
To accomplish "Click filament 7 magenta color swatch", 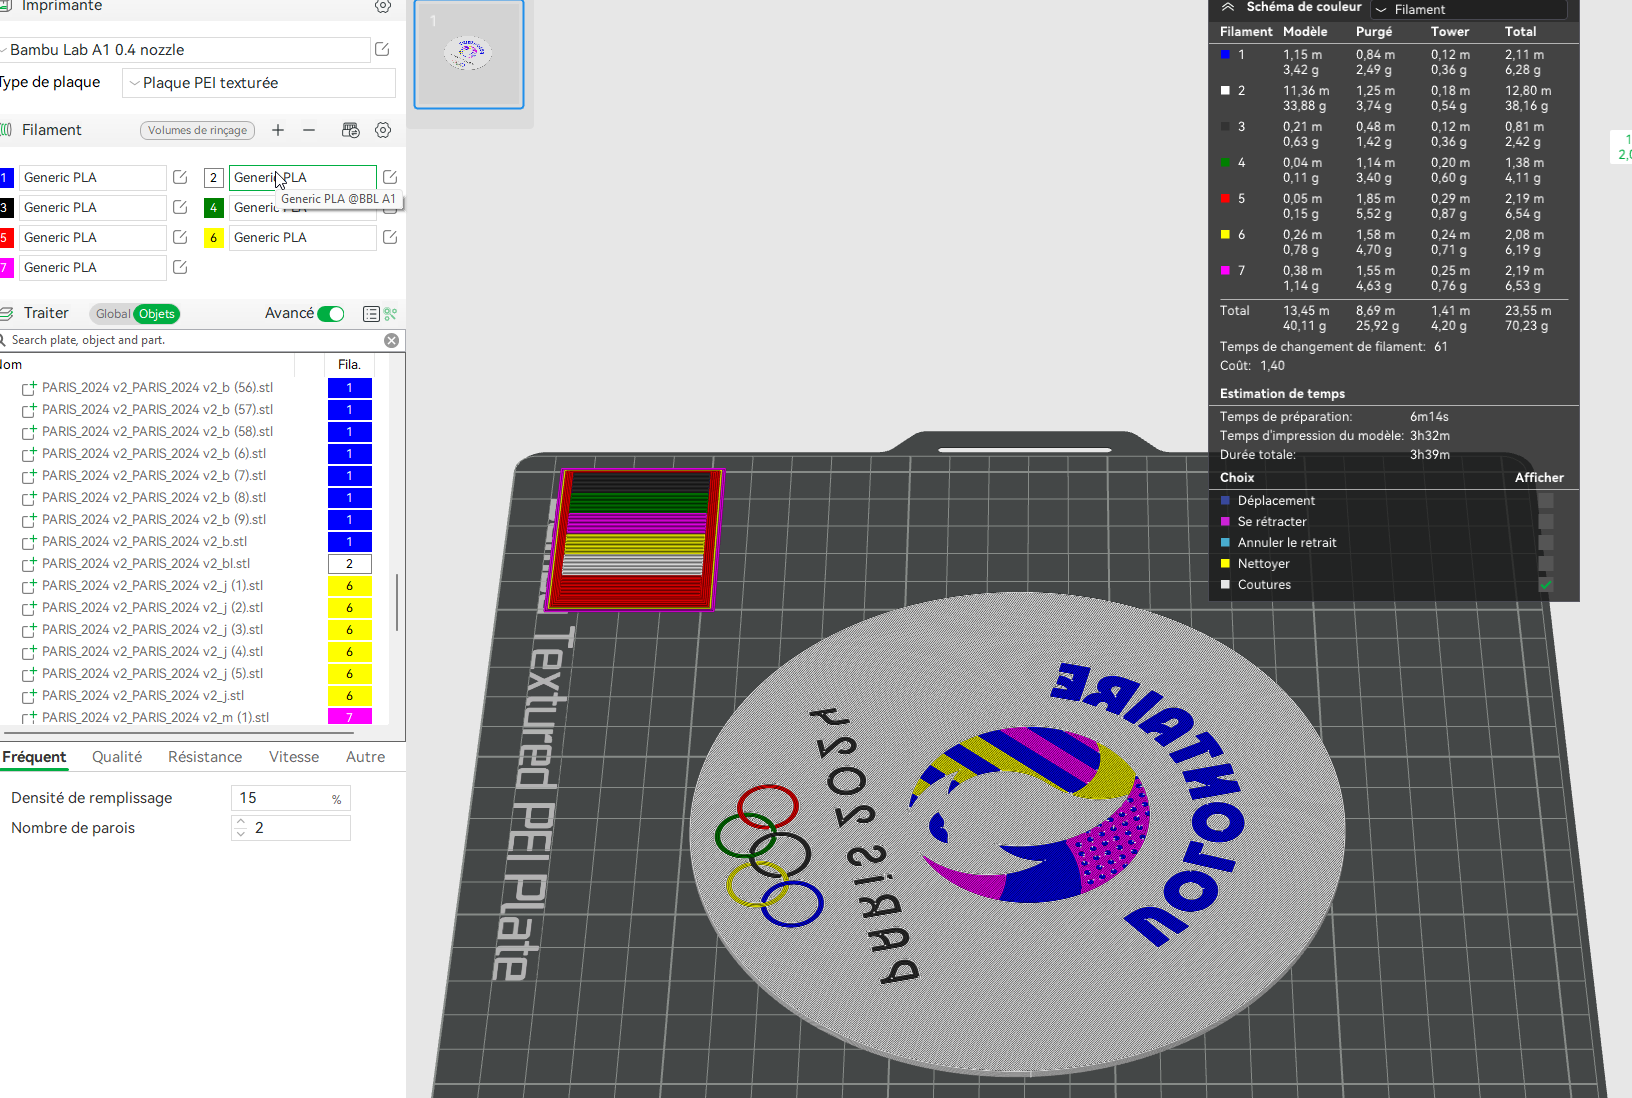I will coord(5,267).
